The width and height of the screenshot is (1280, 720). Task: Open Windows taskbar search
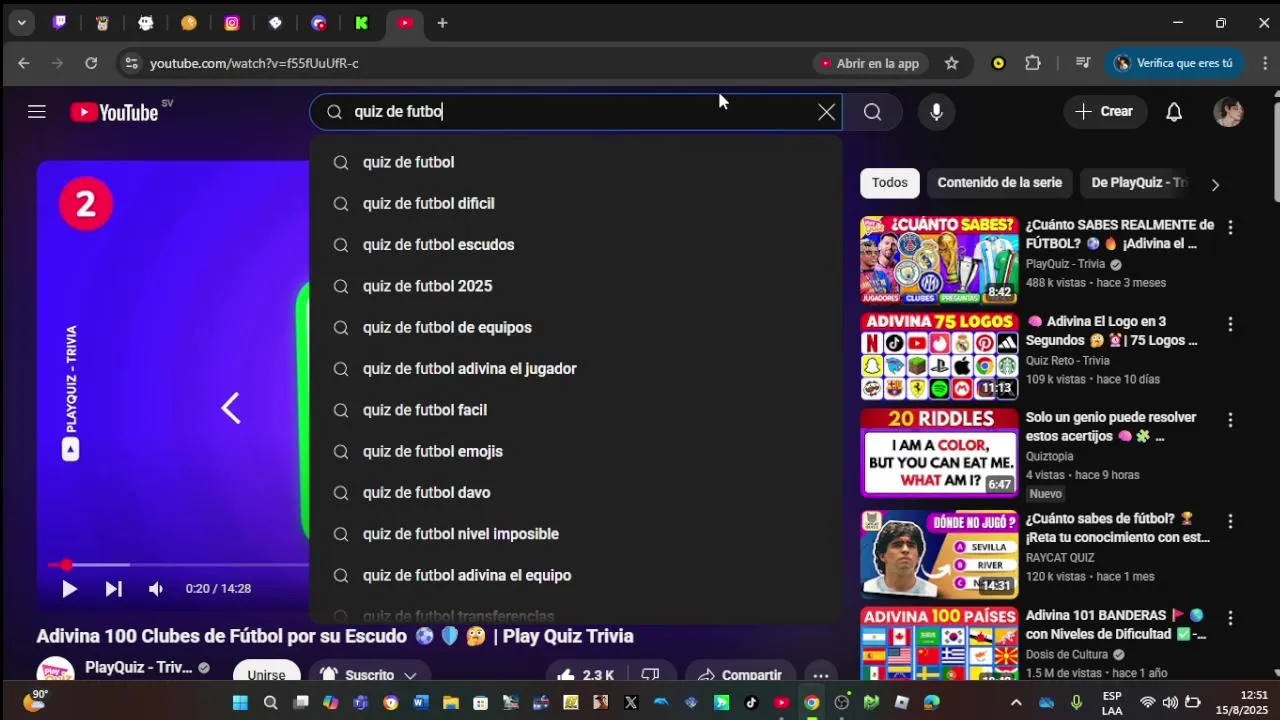pos(270,703)
